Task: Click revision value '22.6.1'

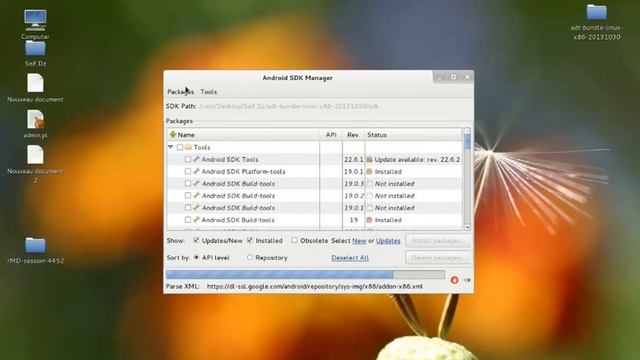Action: [353, 159]
